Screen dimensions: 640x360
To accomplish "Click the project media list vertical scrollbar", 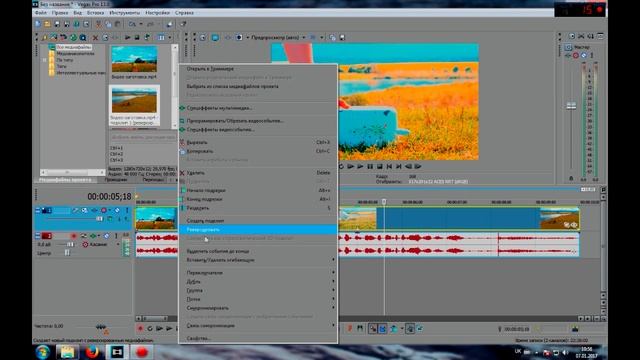I will (x=175, y=86).
